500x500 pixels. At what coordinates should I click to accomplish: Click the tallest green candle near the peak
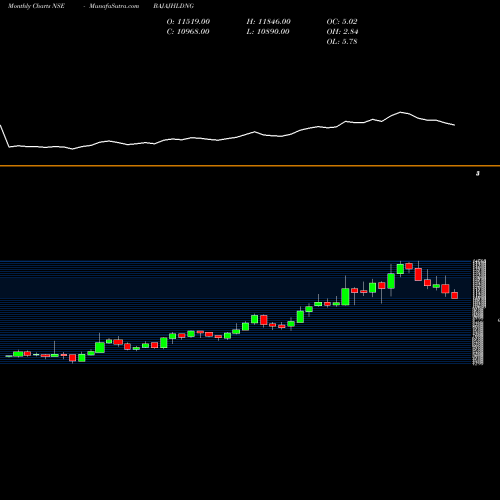391,281
